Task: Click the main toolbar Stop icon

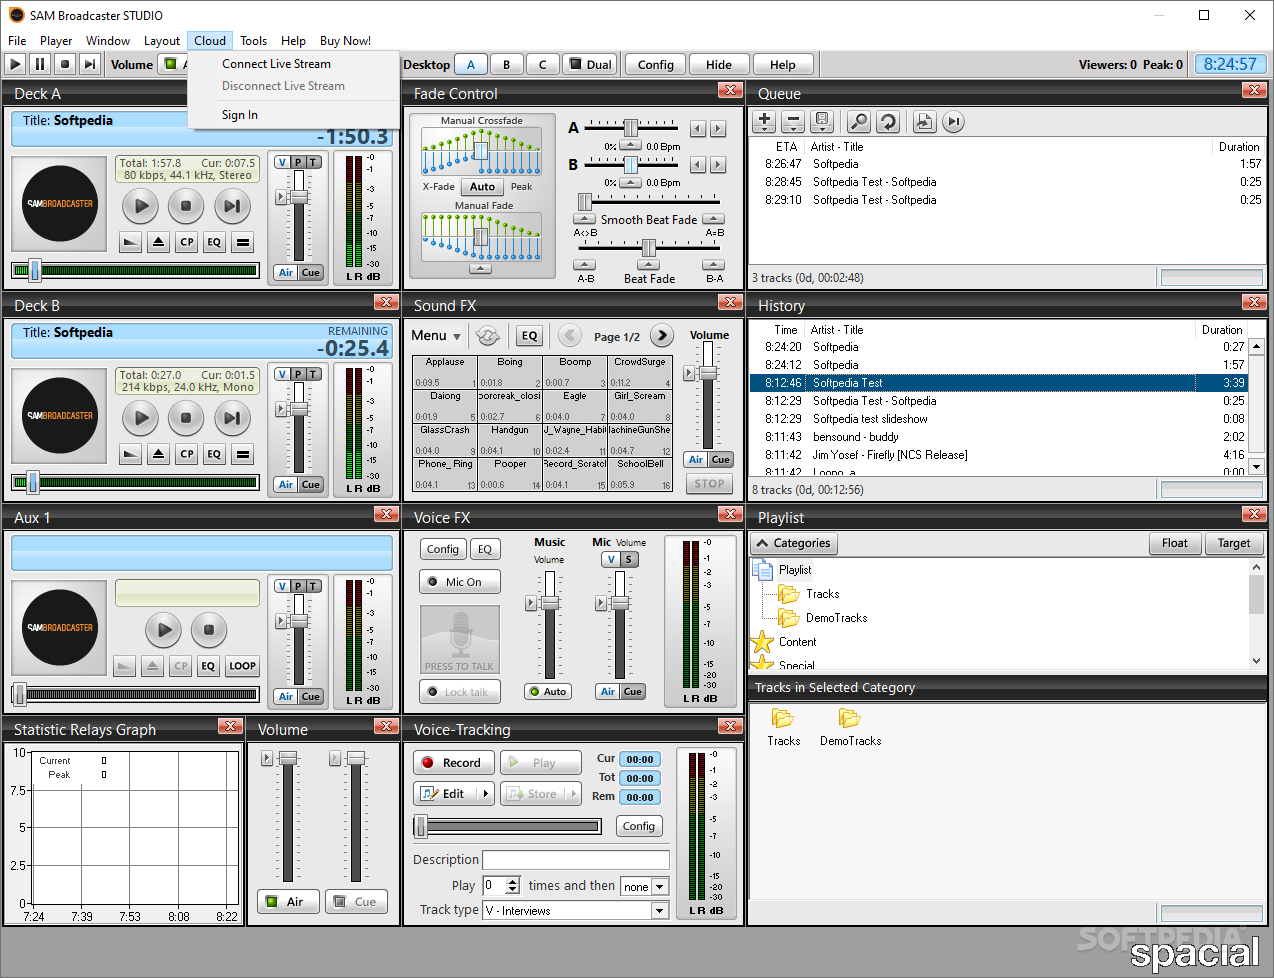Action: [x=65, y=64]
